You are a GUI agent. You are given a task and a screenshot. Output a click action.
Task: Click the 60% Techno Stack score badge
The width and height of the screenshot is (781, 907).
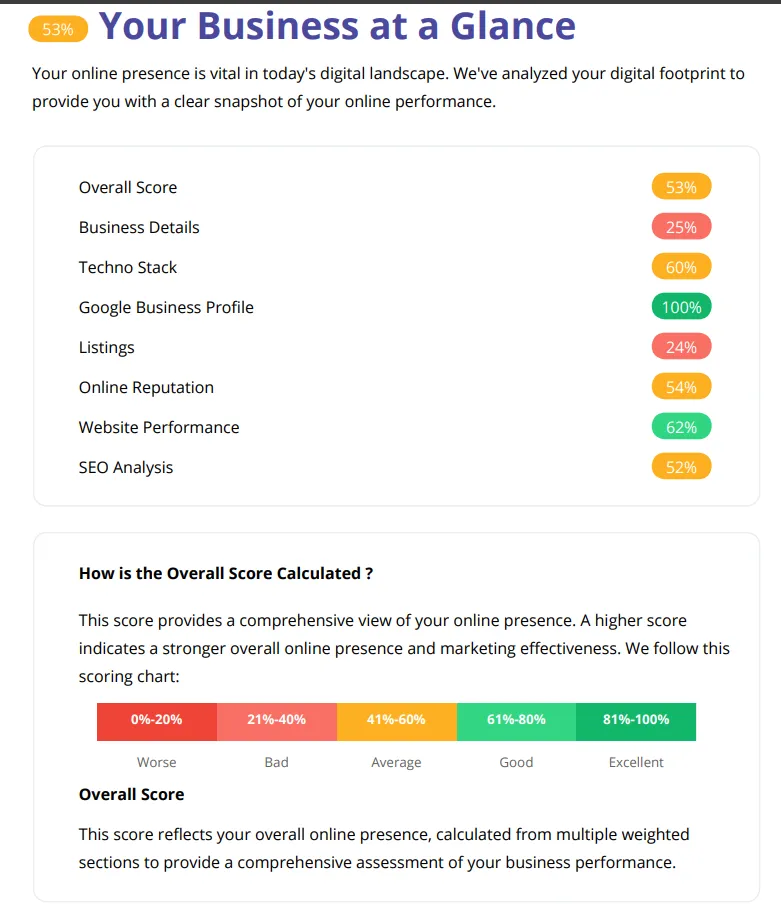(681, 267)
